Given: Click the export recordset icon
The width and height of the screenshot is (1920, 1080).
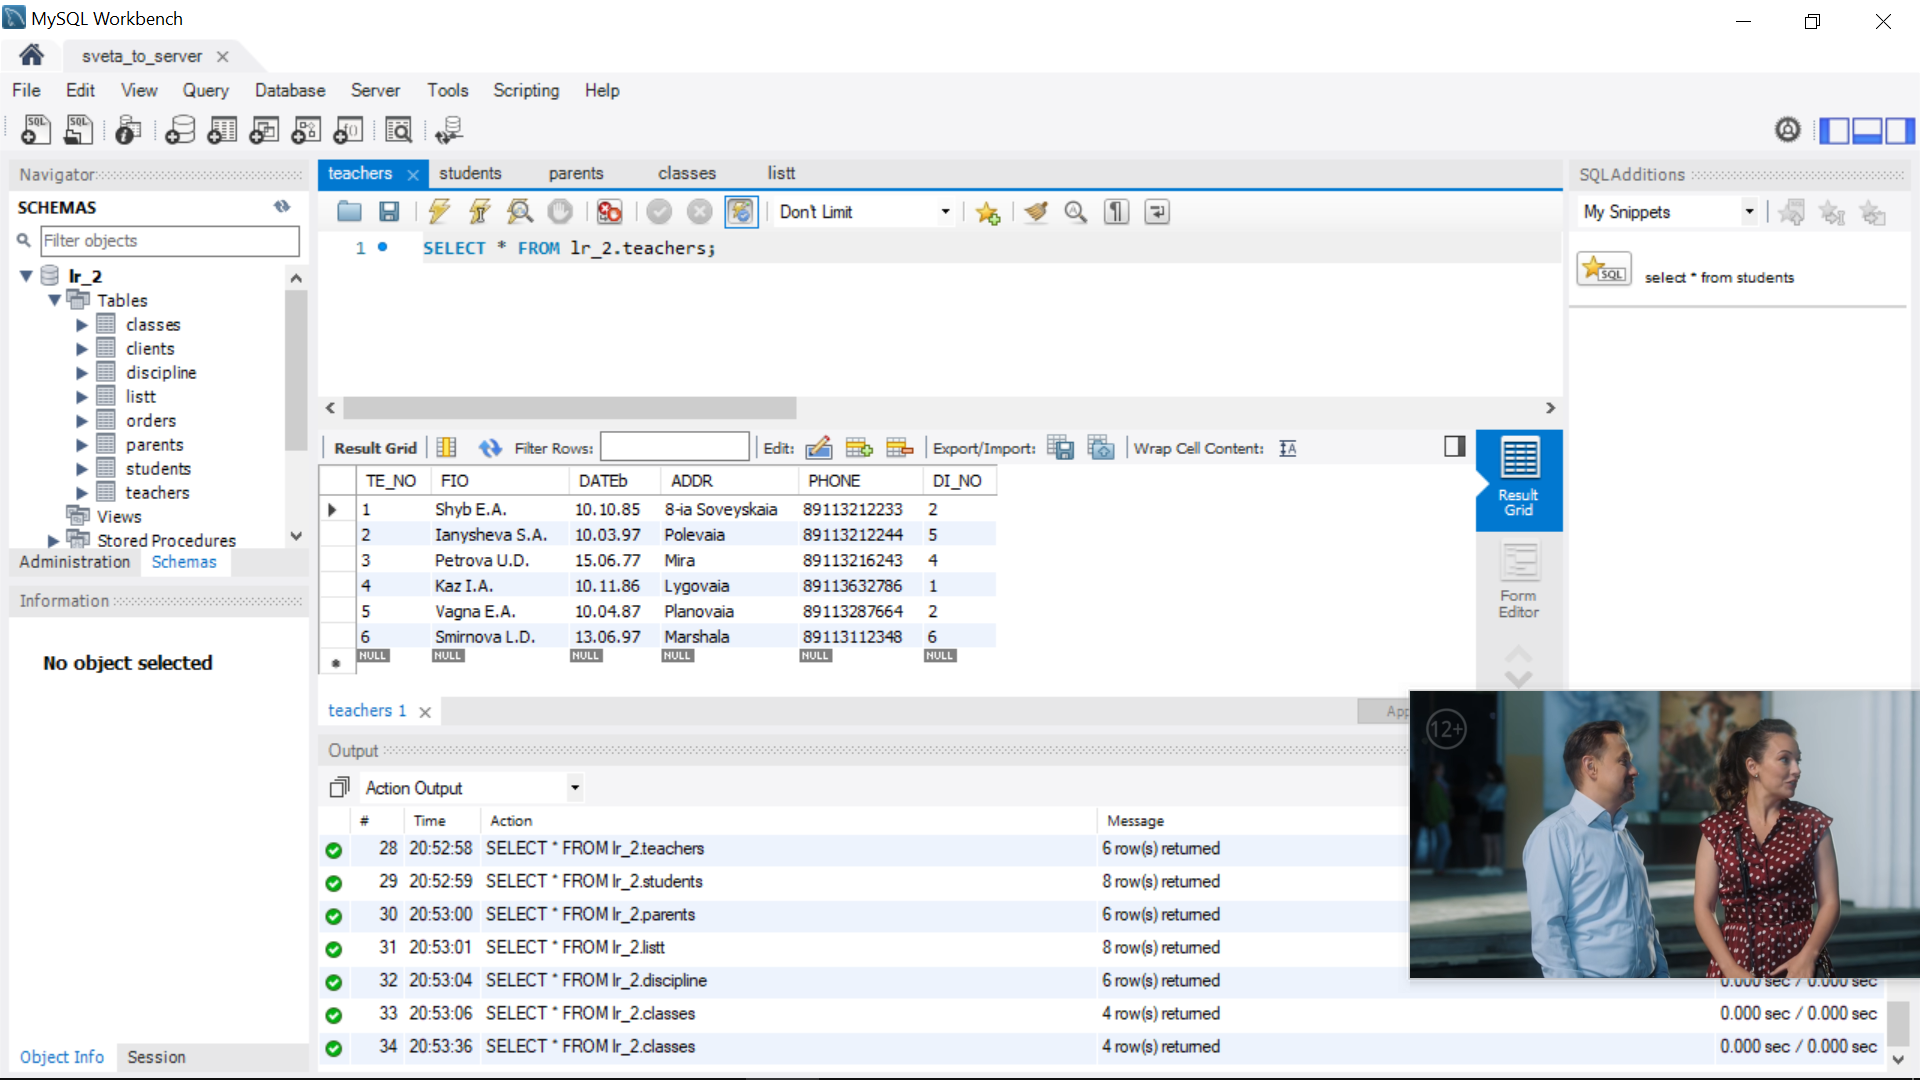Looking at the screenshot, I should [1060, 448].
